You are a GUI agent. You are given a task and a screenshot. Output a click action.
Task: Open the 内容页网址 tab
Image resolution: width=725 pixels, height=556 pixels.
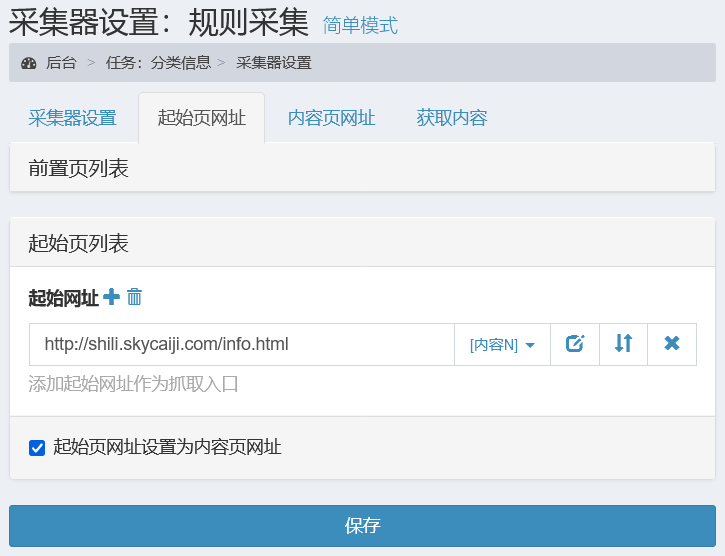331,118
